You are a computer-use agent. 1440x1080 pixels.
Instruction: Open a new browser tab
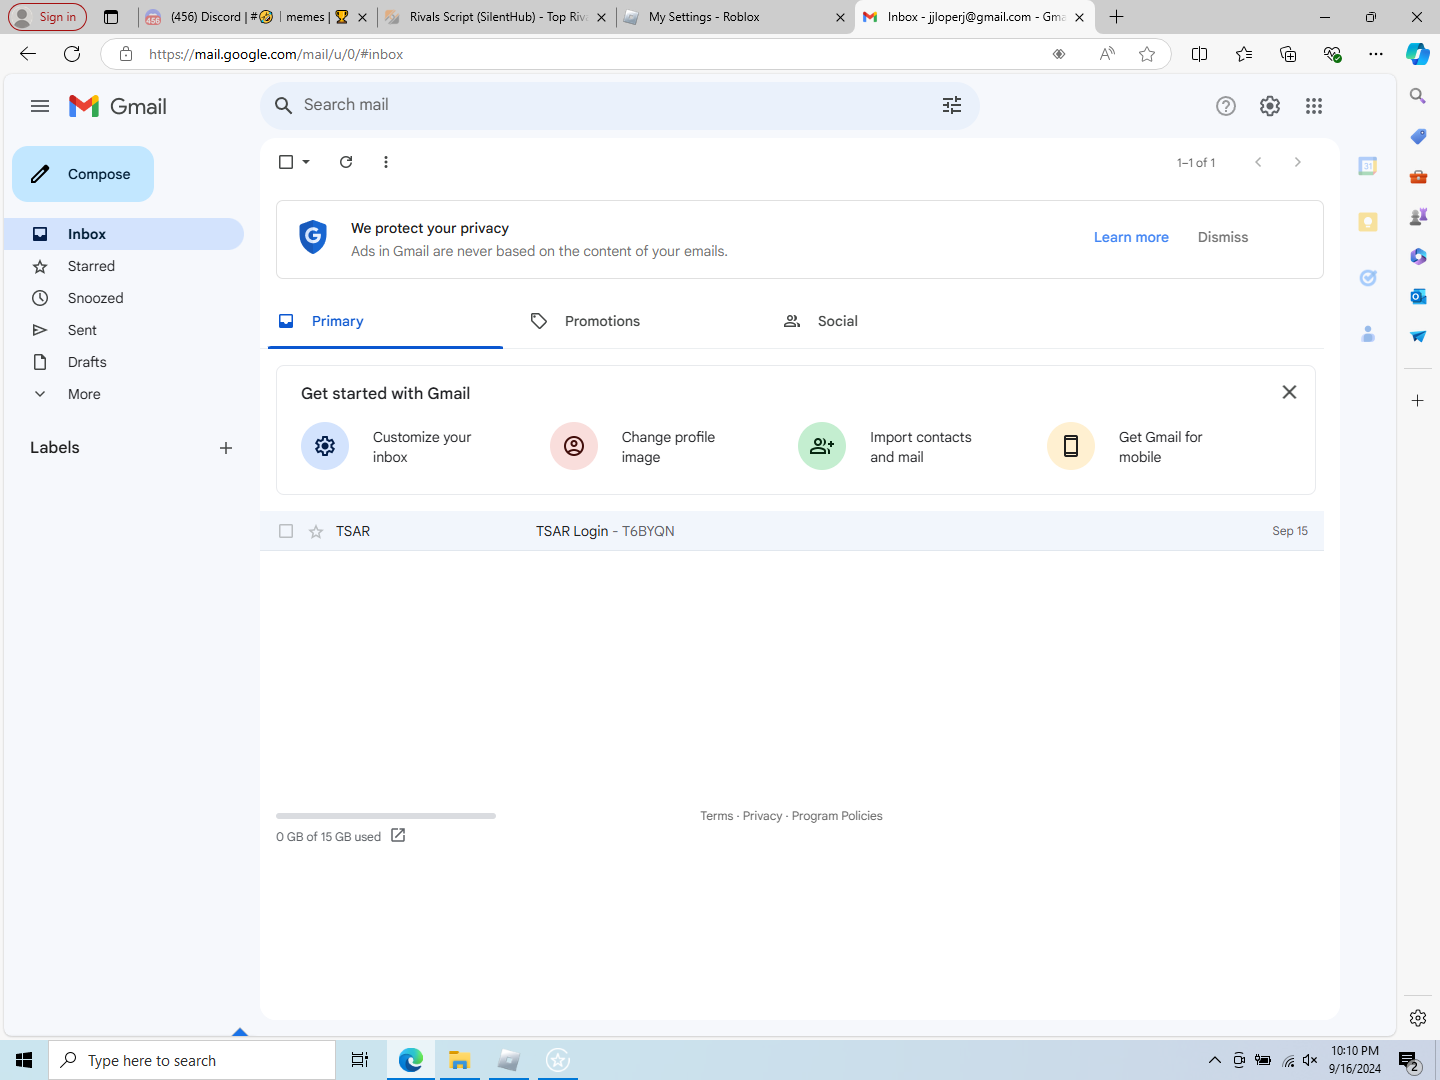pyautogui.click(x=1117, y=17)
